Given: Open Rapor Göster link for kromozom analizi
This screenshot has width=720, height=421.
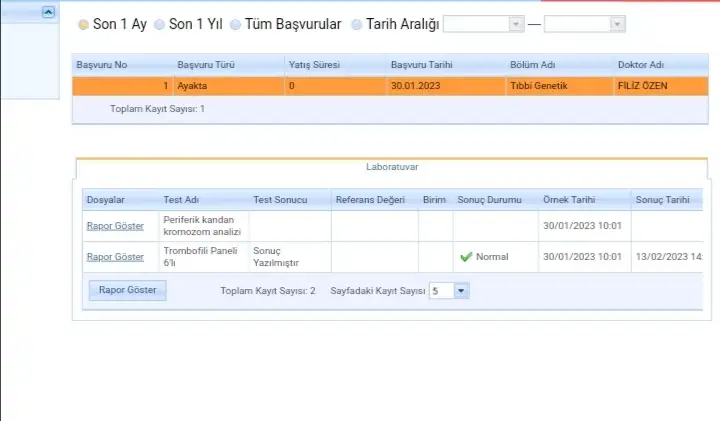Looking at the screenshot, I should pos(115,226).
